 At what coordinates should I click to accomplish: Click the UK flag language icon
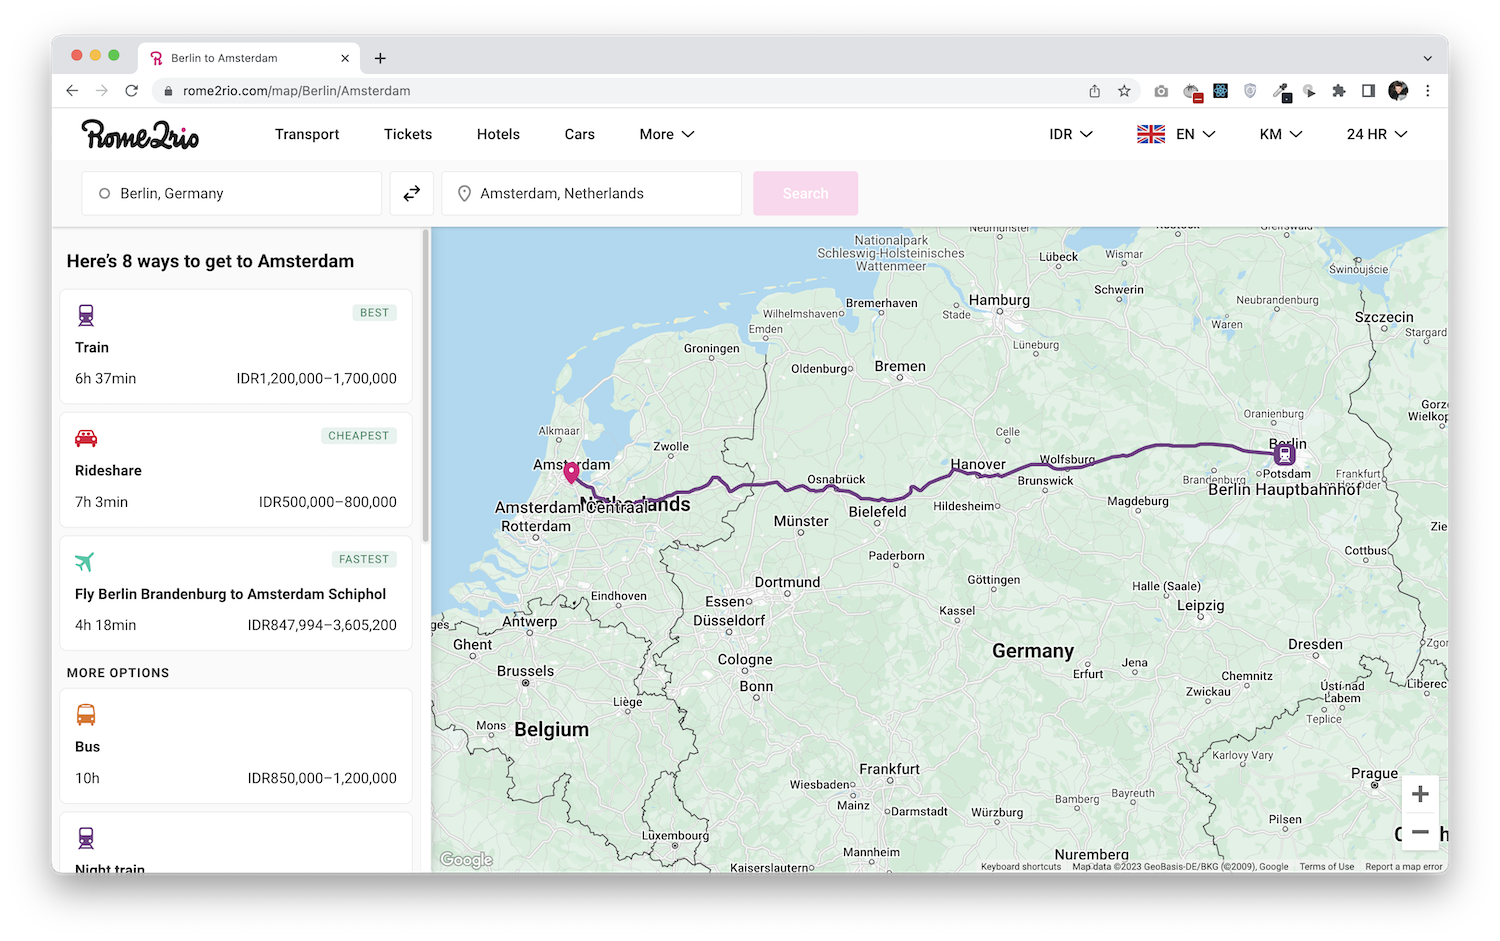point(1151,134)
